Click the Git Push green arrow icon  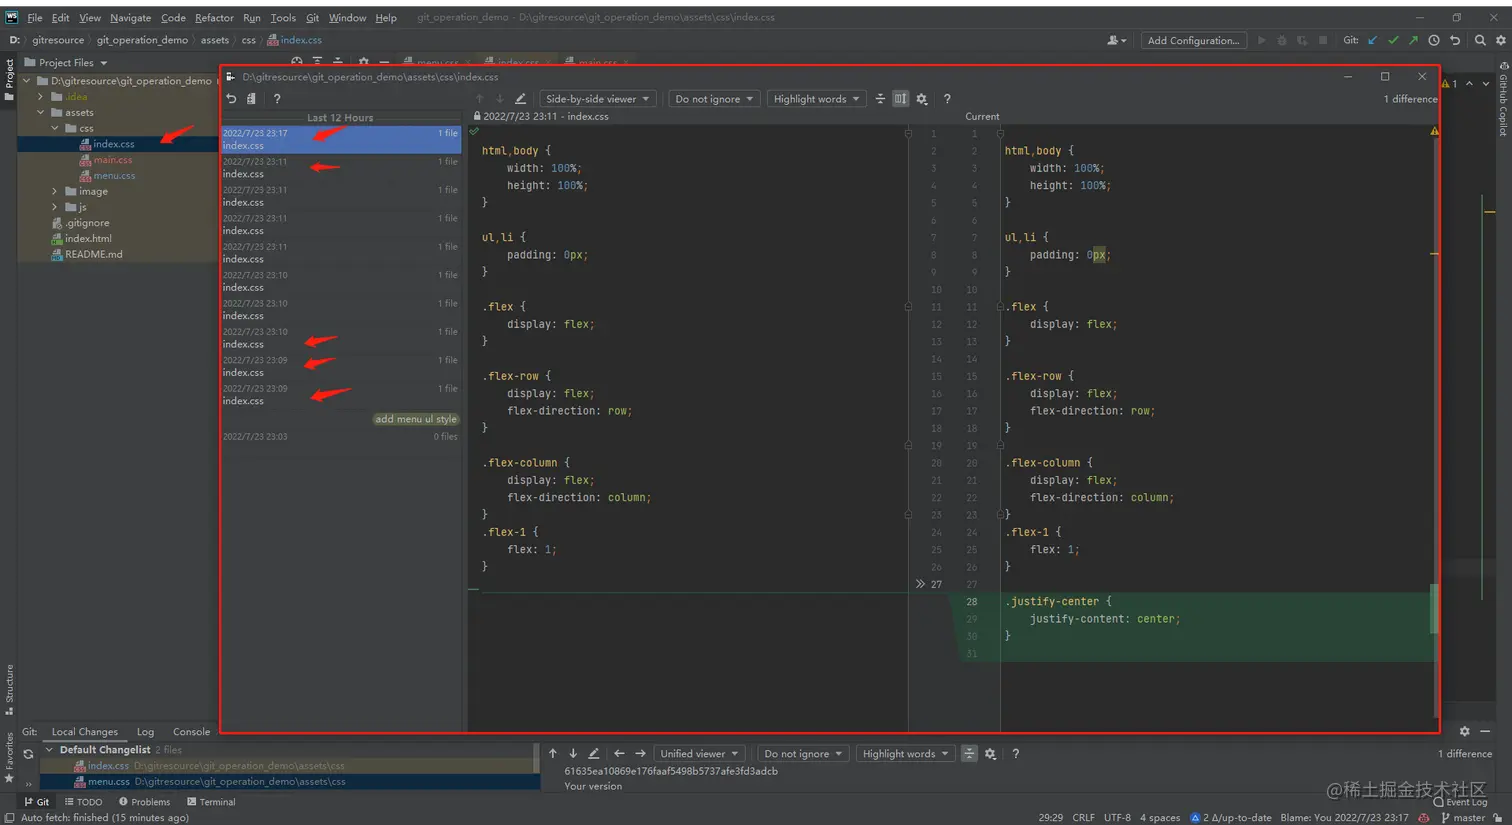[x=1413, y=41]
